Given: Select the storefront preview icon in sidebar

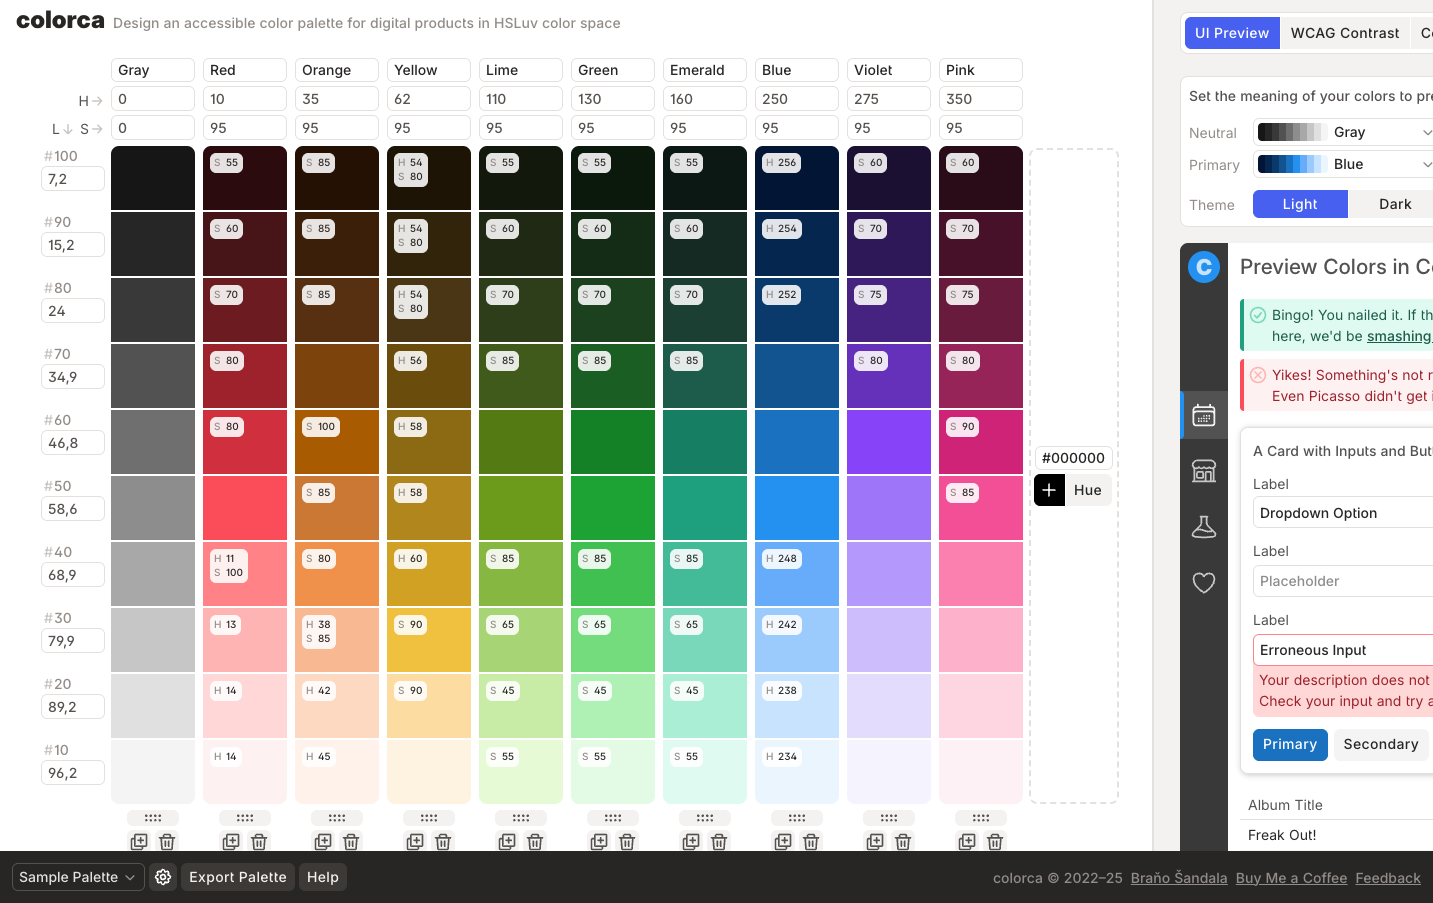Looking at the screenshot, I should click(1203, 470).
